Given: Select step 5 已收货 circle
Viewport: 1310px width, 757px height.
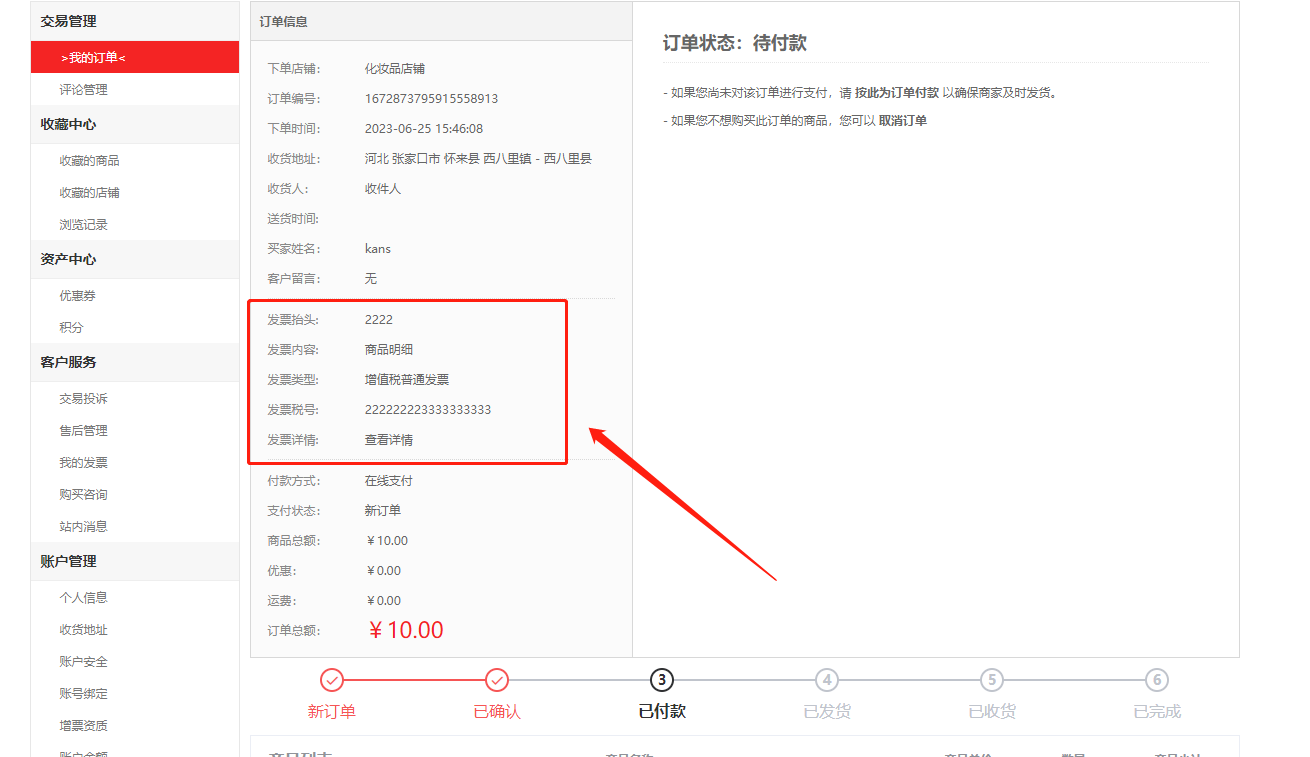Looking at the screenshot, I should point(992,680).
